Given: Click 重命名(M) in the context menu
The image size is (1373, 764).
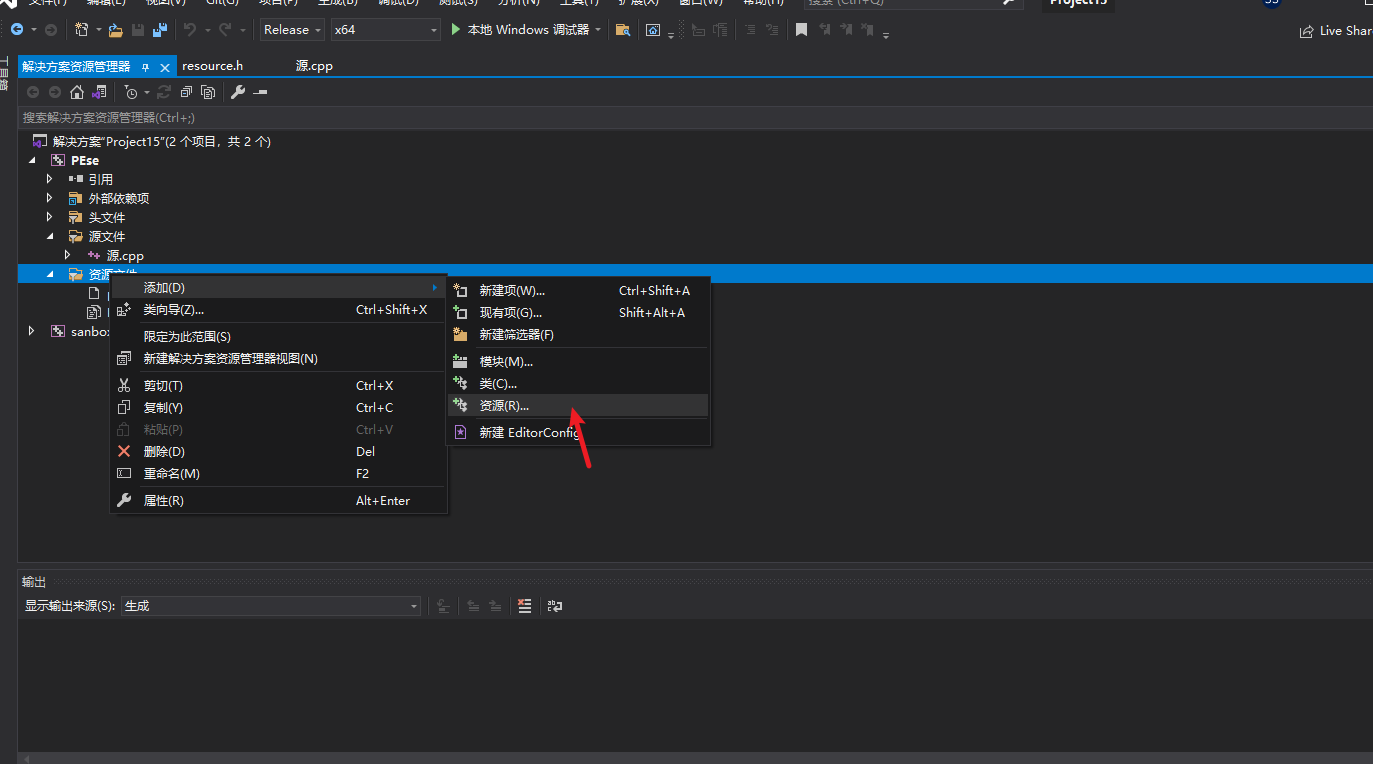Looking at the screenshot, I should pos(278,474).
